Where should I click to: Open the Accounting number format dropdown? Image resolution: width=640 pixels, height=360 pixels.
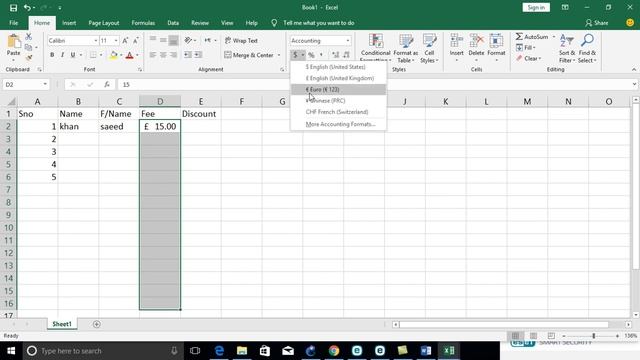(348, 41)
